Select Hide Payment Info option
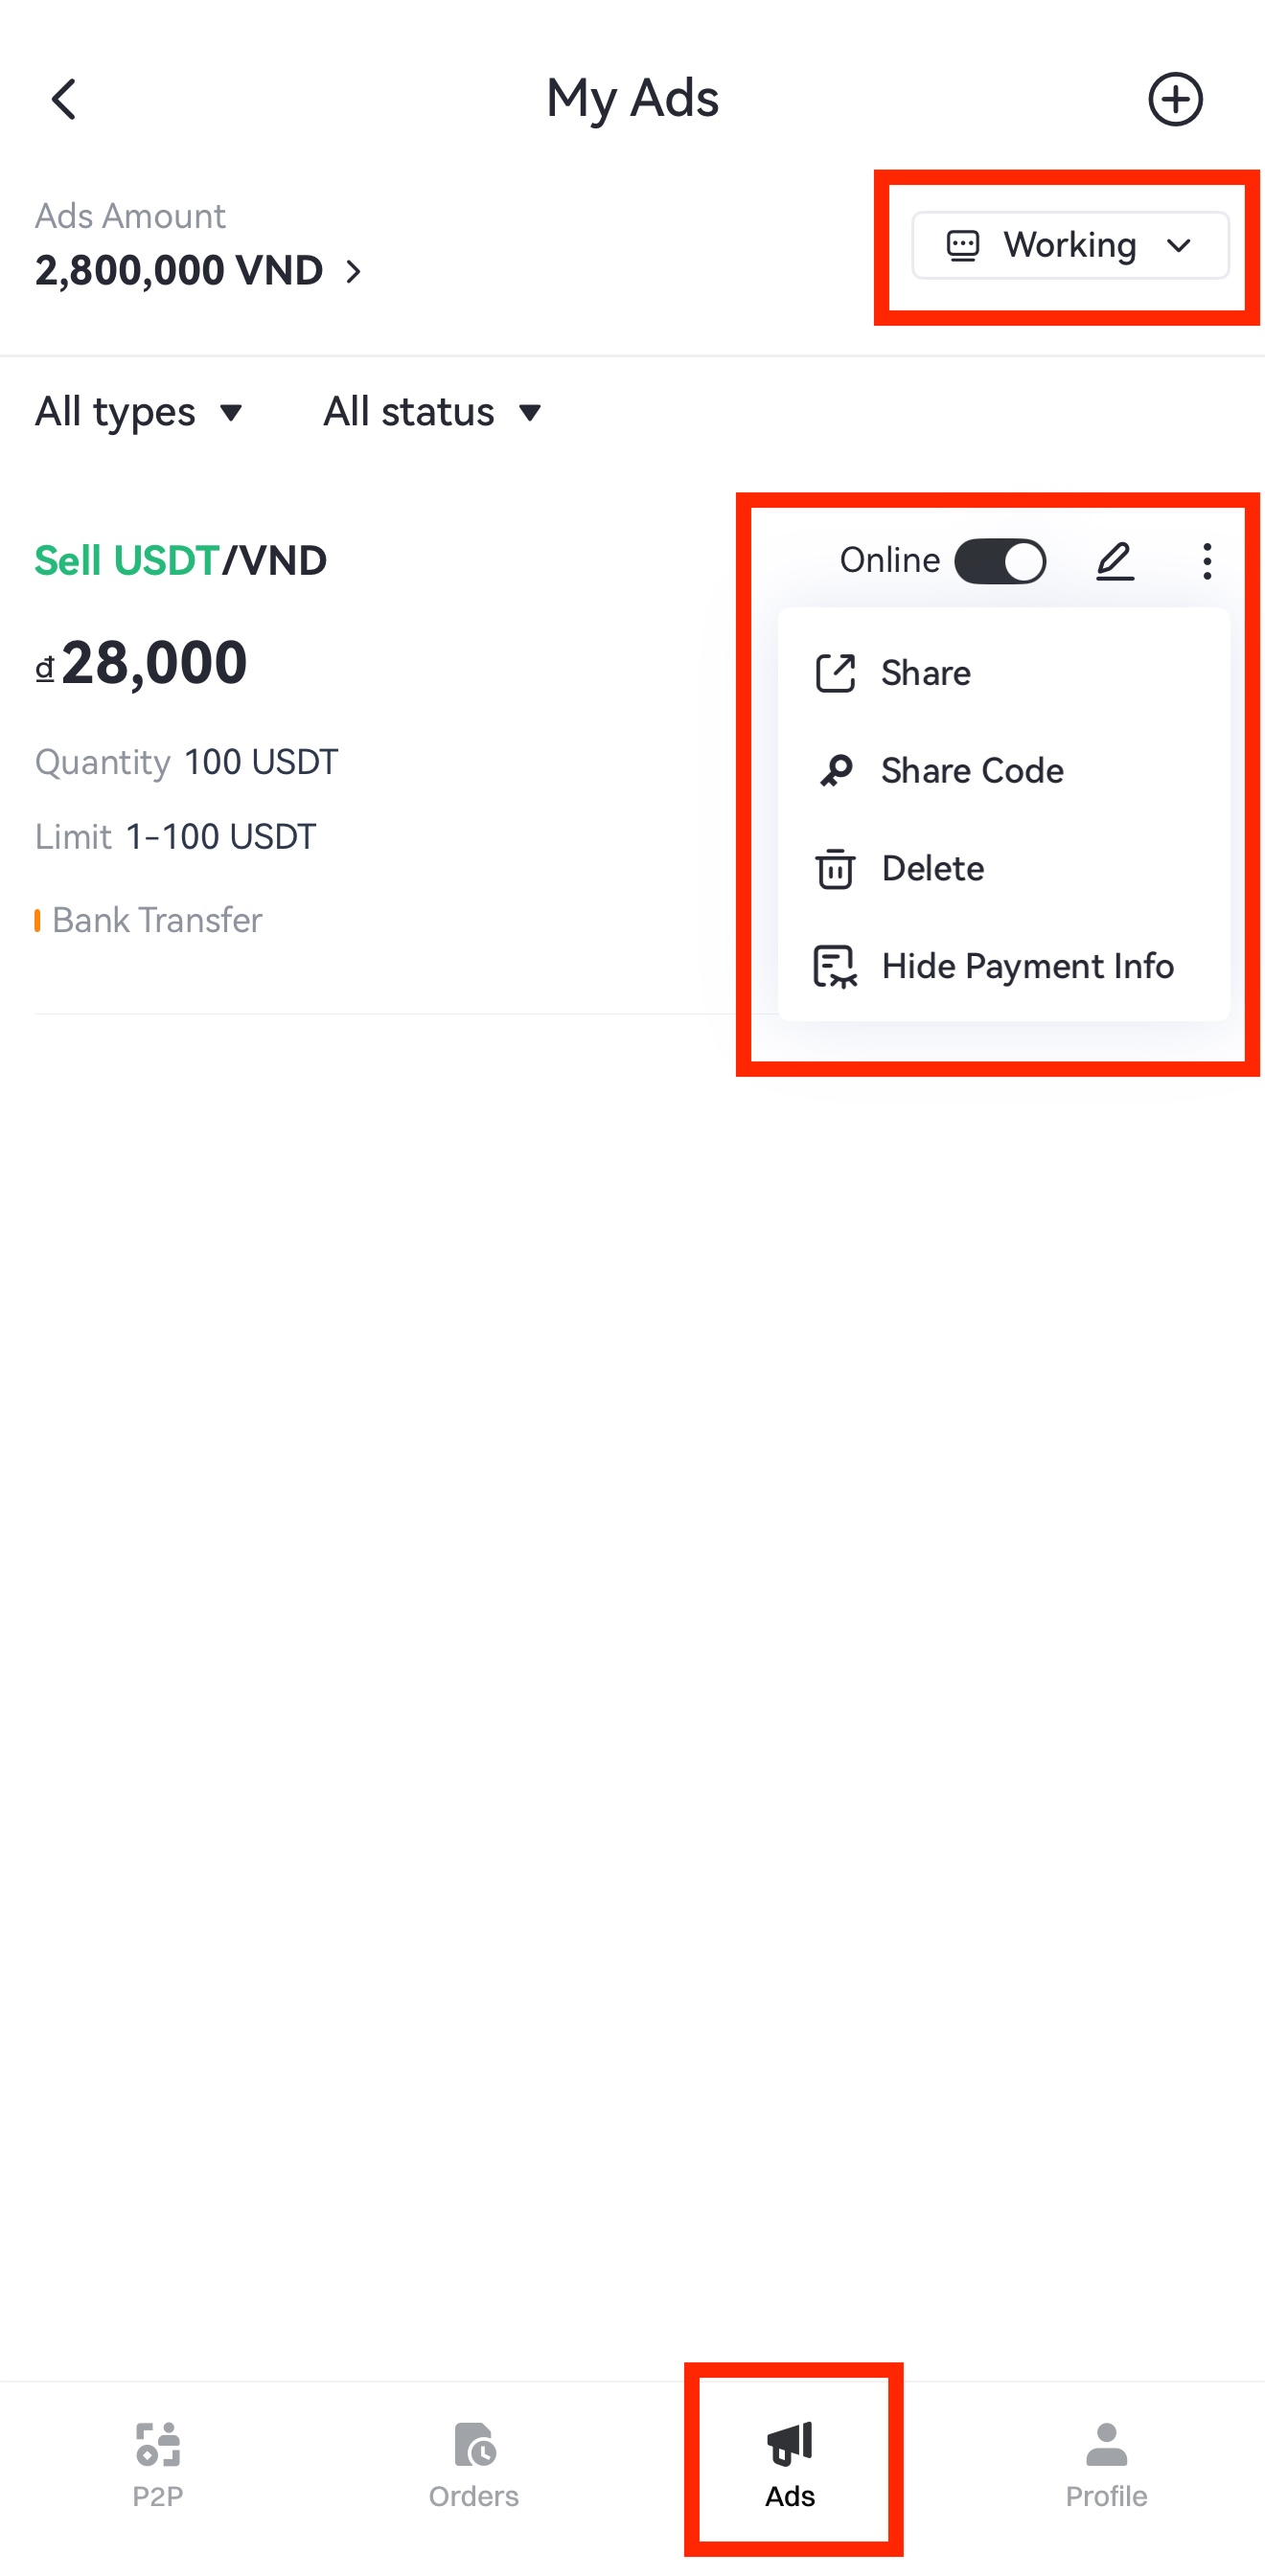The width and height of the screenshot is (1265, 2576). 1027,966
